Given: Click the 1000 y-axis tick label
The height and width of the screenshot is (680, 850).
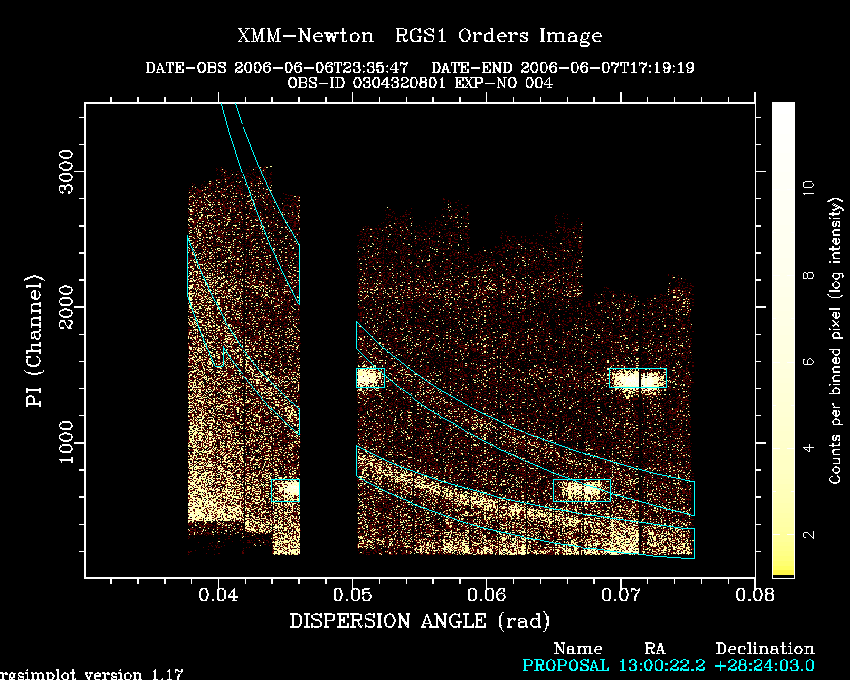Looking at the screenshot, I should 66,442.
